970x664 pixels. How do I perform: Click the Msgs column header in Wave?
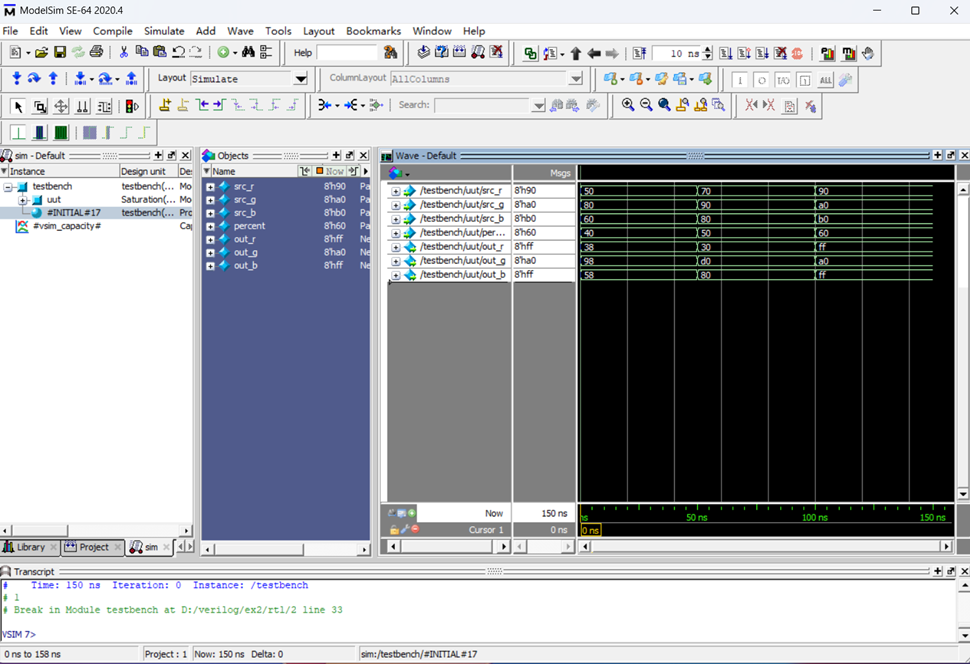coord(544,173)
